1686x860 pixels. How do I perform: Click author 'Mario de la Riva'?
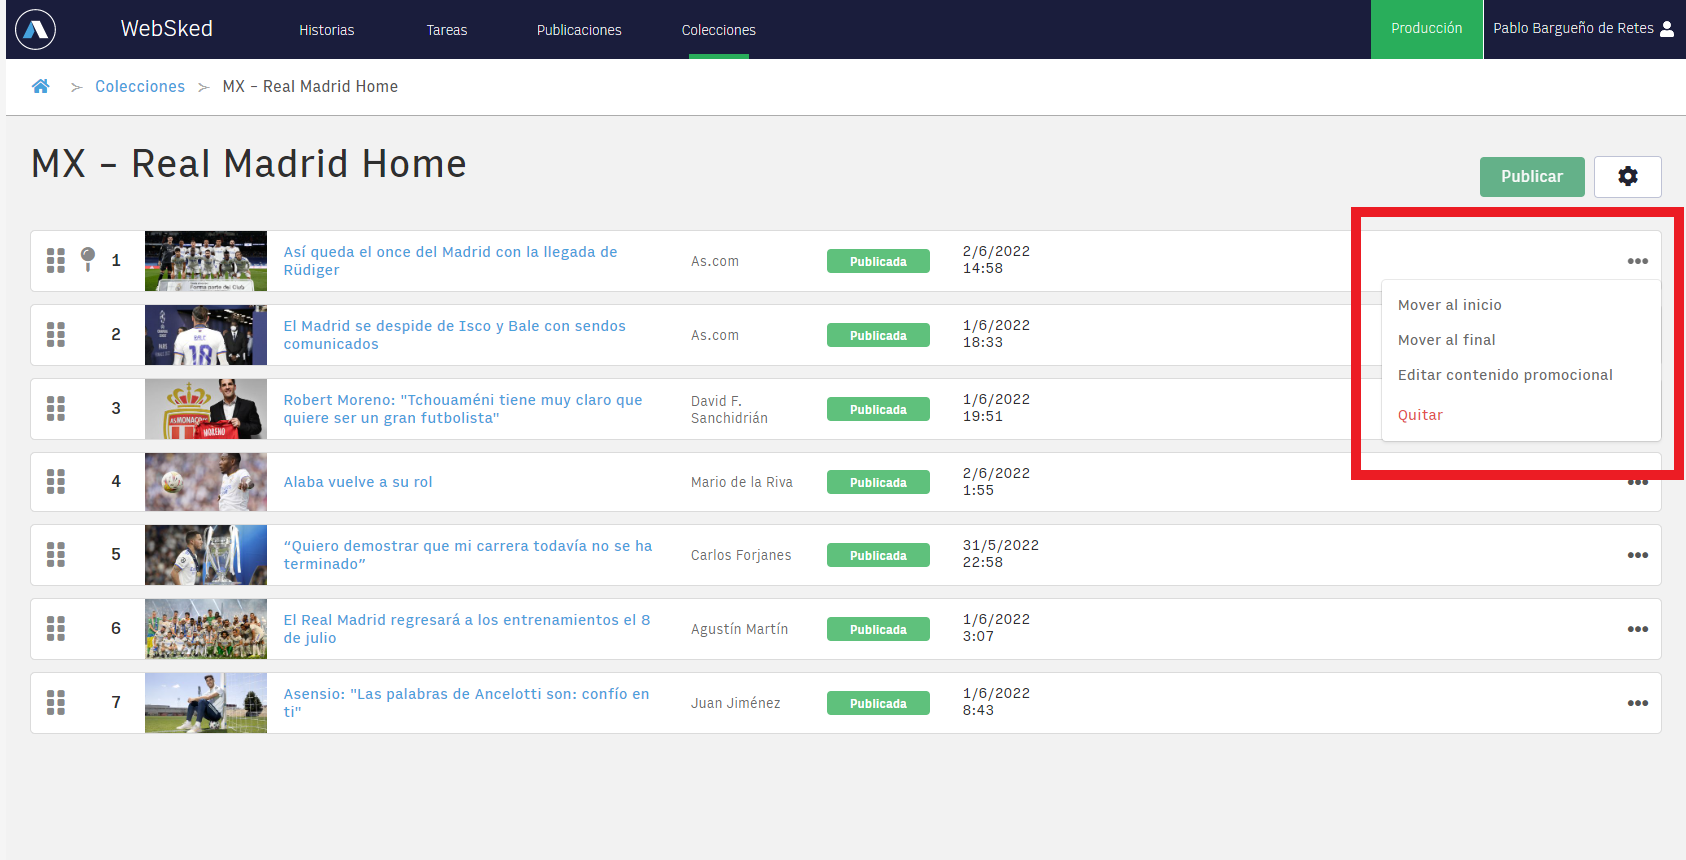pos(741,482)
